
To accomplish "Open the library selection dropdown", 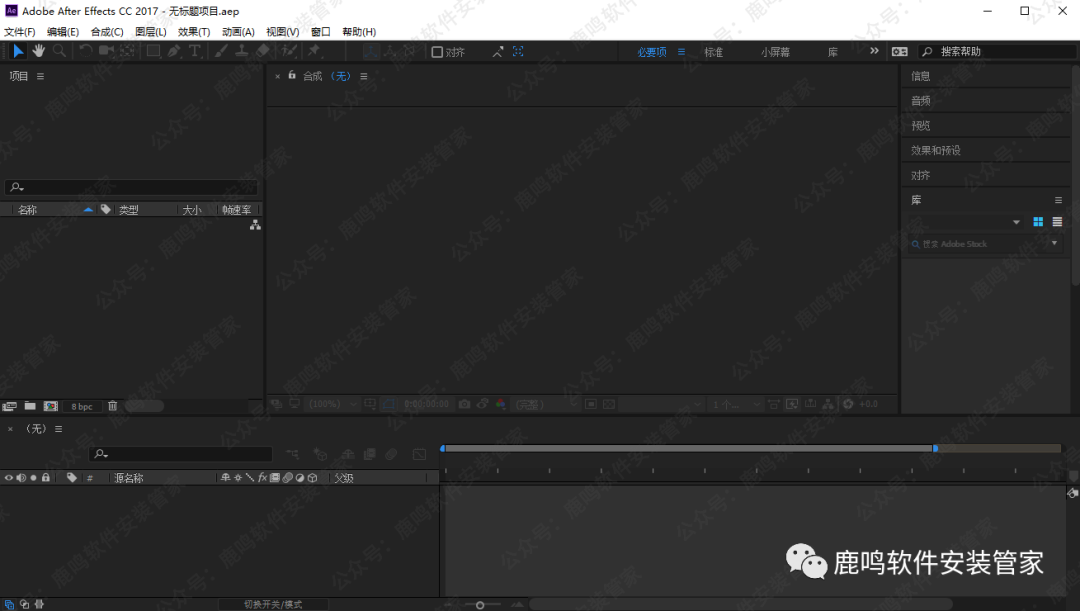I will (1016, 222).
